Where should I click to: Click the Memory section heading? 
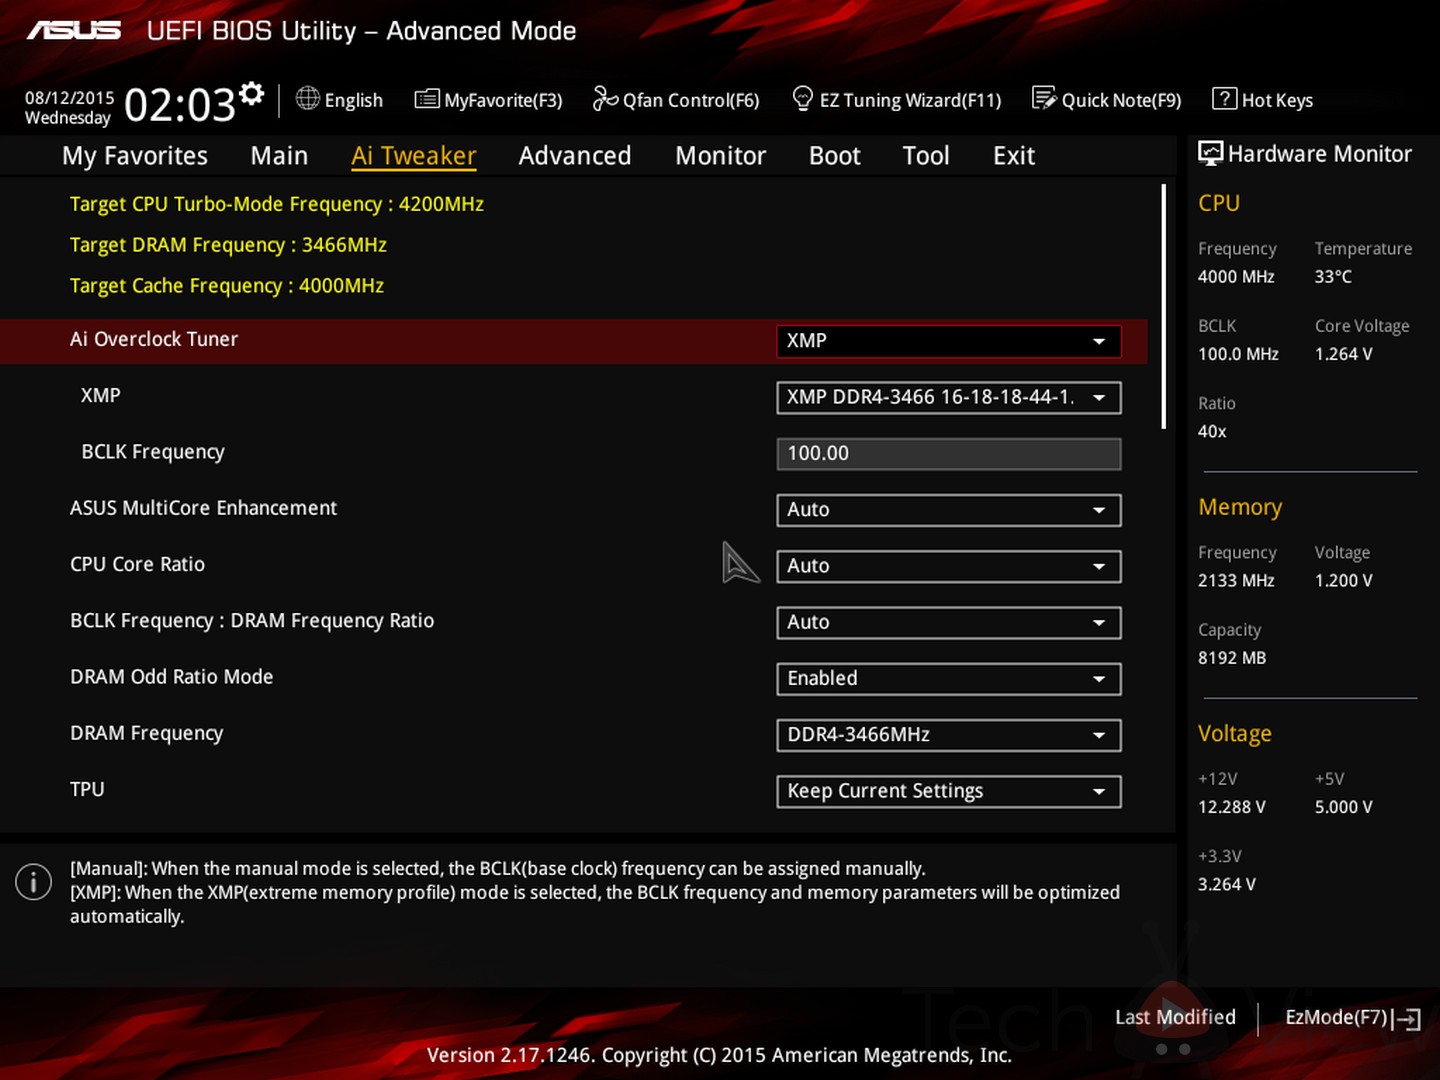tap(1240, 508)
